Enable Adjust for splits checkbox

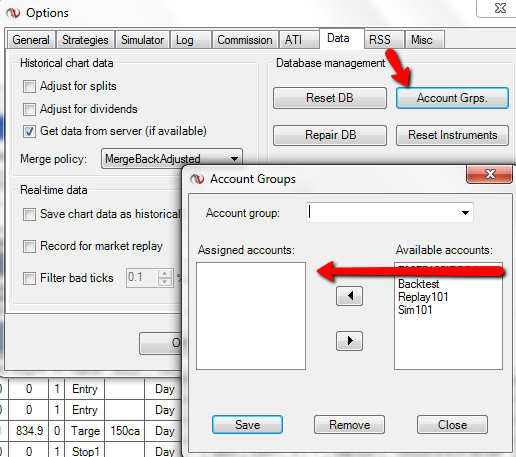29,86
